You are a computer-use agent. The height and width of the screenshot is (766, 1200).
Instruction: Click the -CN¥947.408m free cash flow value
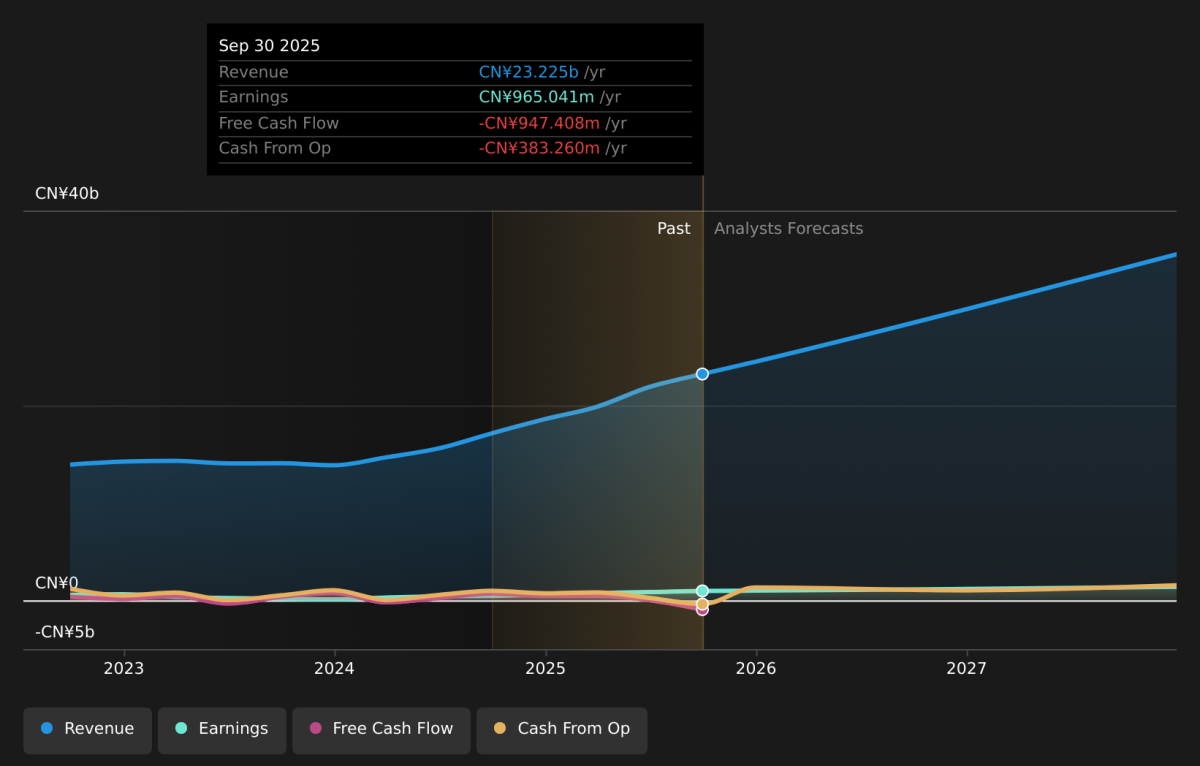pos(539,123)
